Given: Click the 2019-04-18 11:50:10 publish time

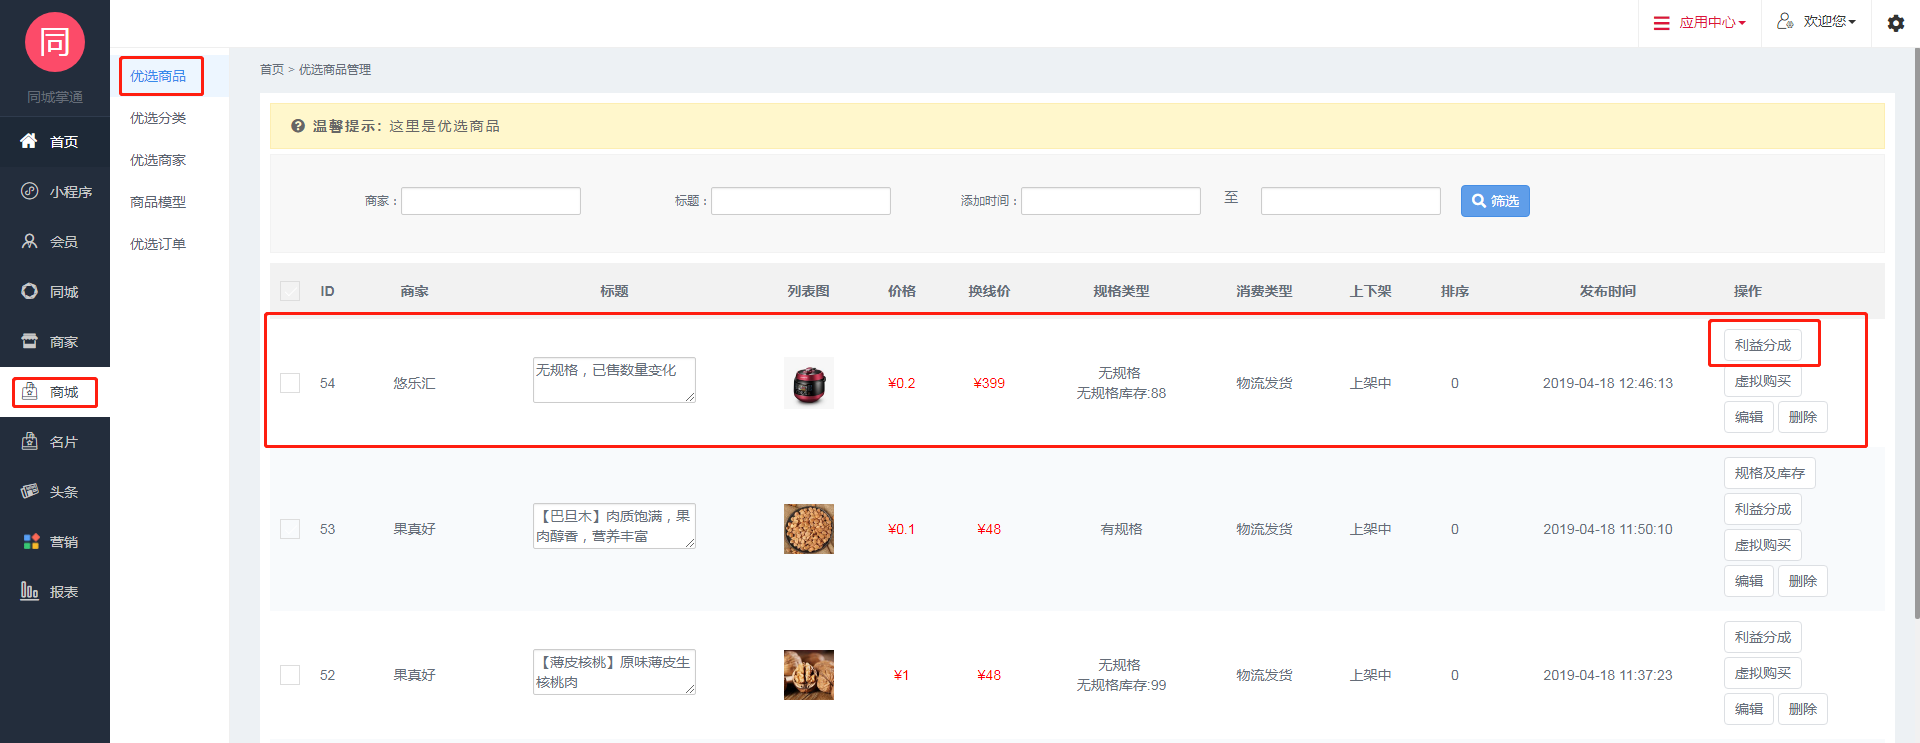Looking at the screenshot, I should coord(1608,529).
